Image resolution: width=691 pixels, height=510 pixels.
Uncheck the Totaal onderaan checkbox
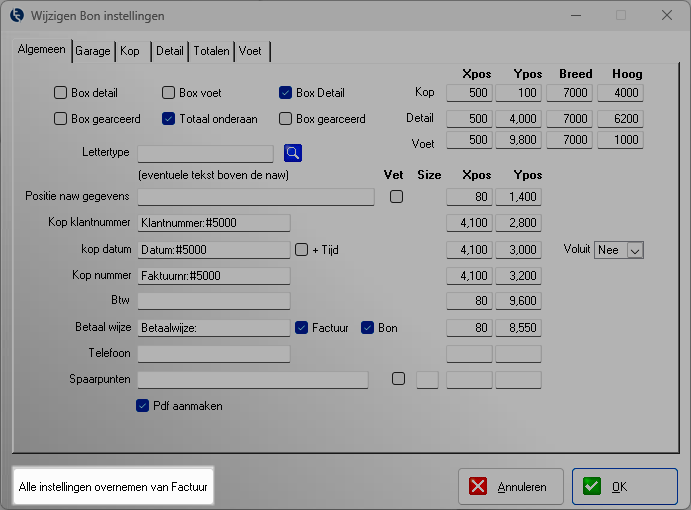[169, 119]
